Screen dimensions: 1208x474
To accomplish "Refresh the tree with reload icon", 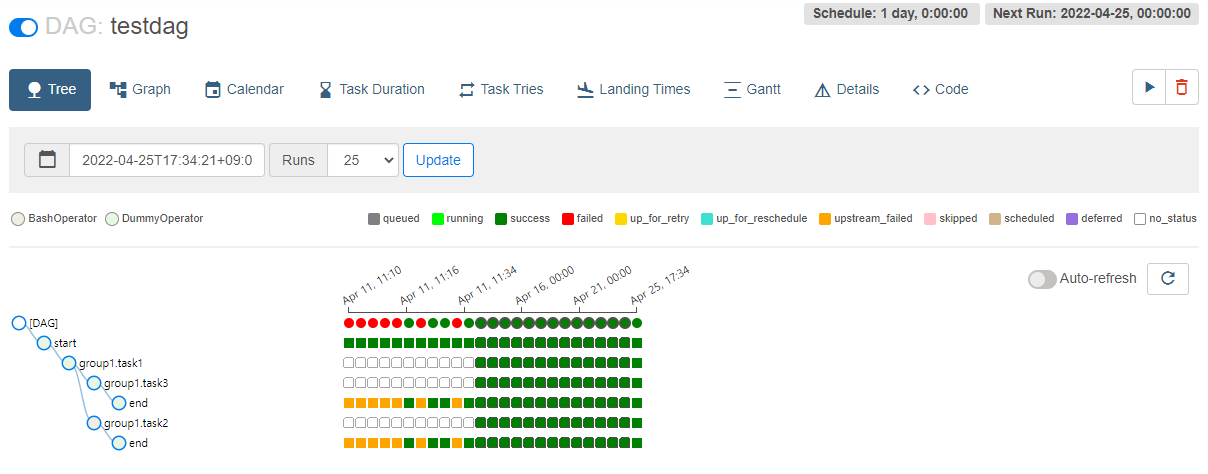I will coord(1167,279).
